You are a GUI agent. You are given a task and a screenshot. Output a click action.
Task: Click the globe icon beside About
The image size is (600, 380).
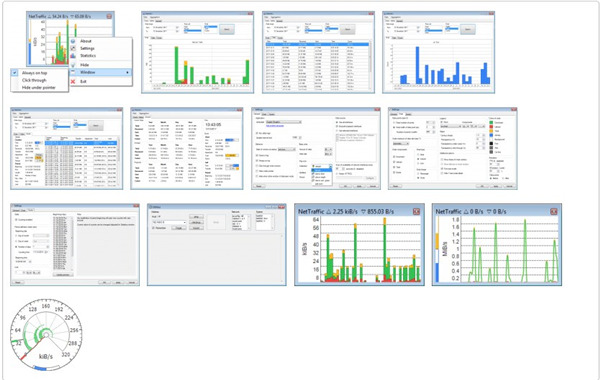click(73, 41)
